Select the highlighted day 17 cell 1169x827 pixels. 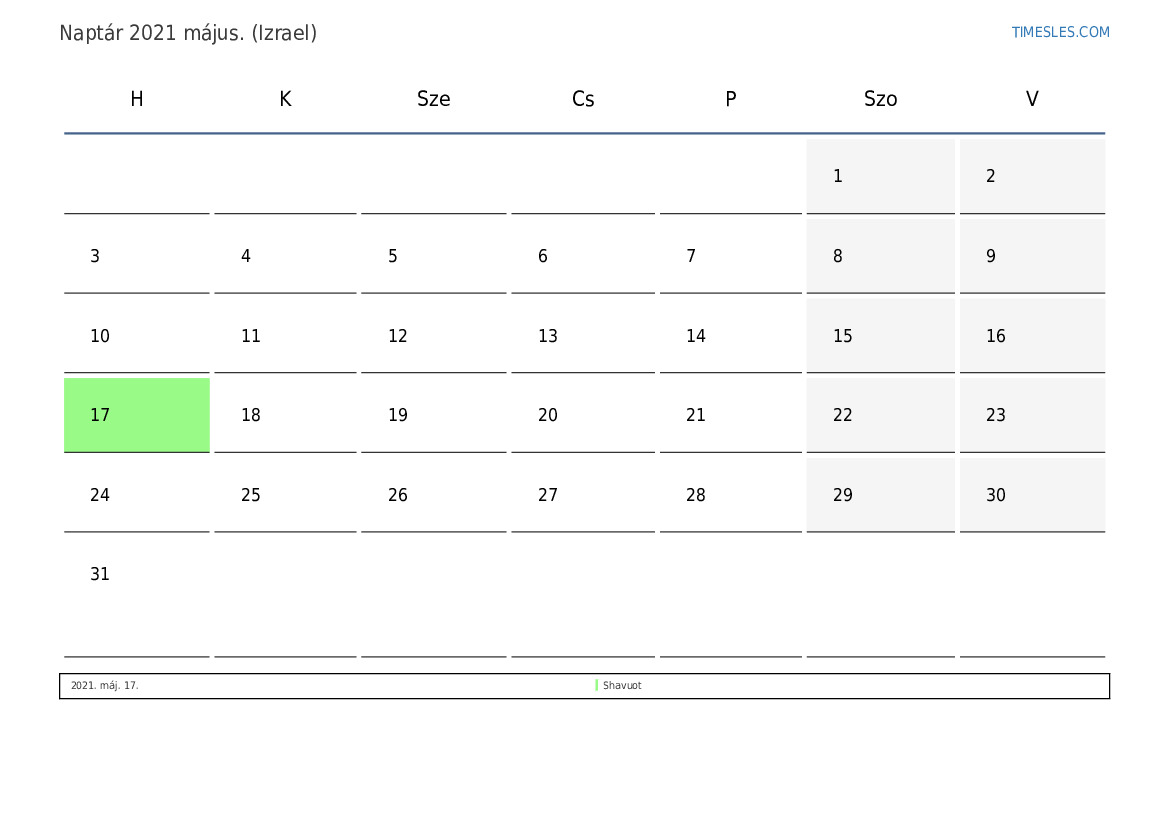[136, 415]
